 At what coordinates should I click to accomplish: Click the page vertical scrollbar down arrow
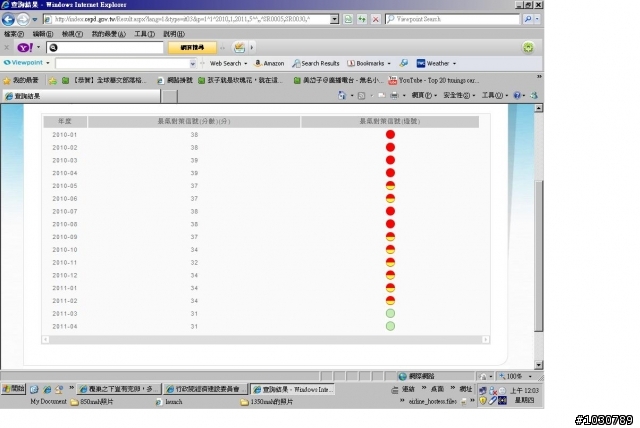click(539, 365)
